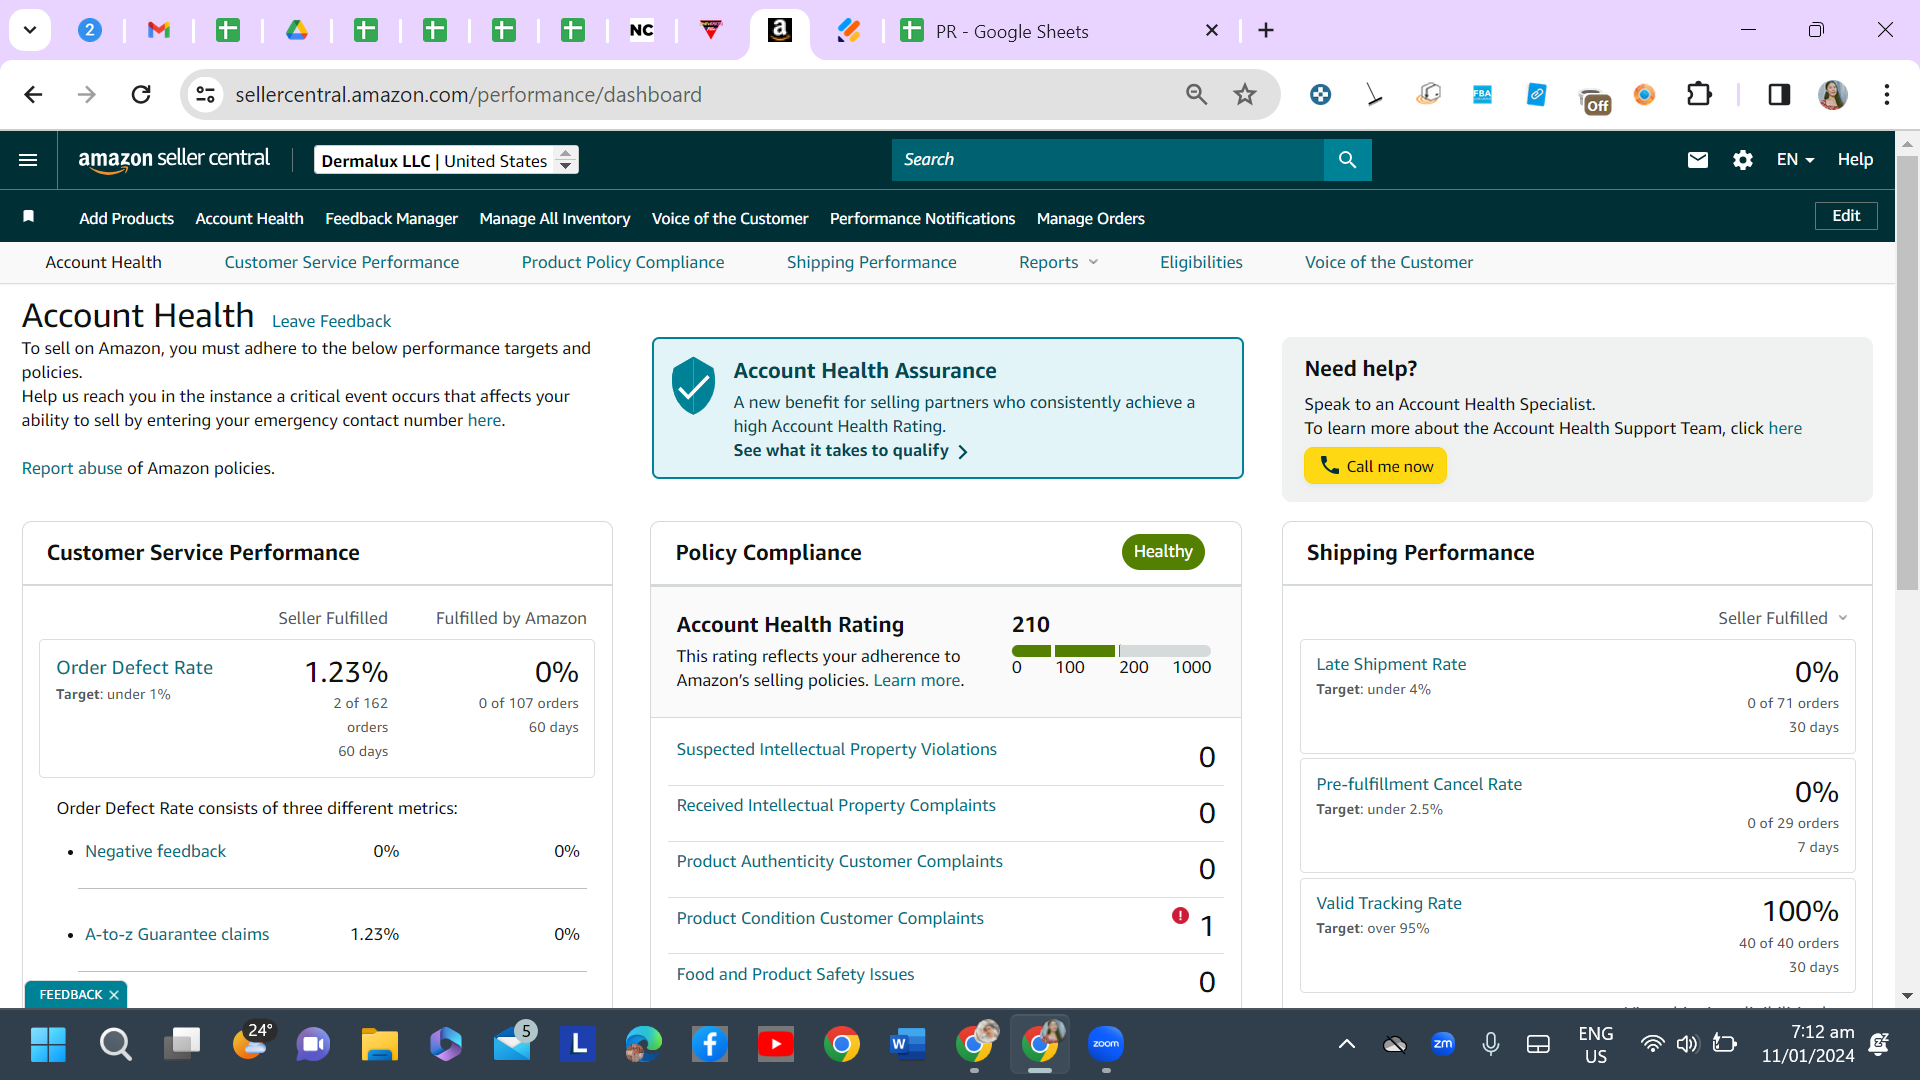Open a new browser tab

1266,31
